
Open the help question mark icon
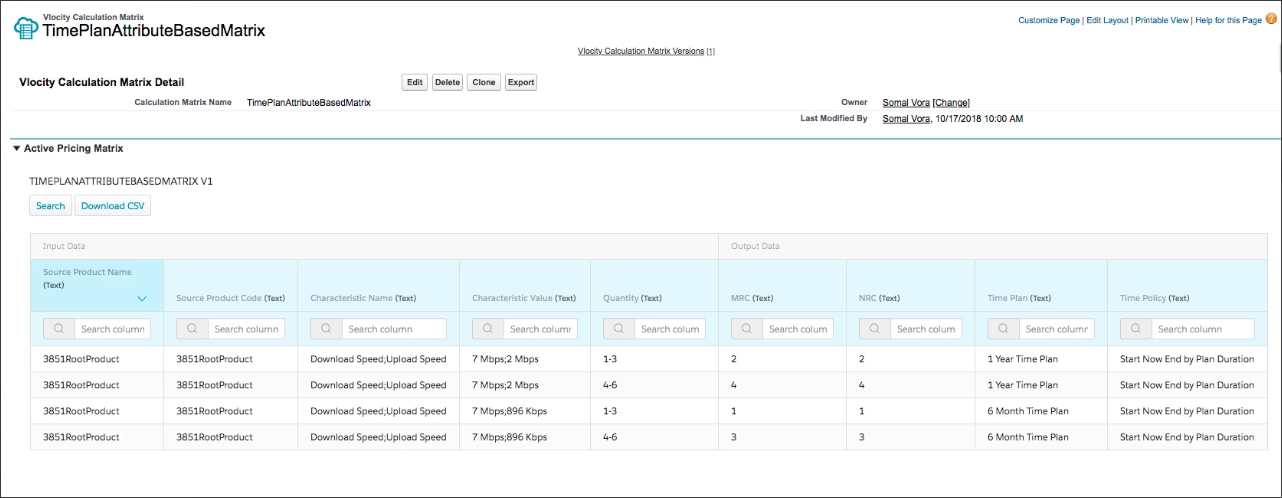[1271, 19]
